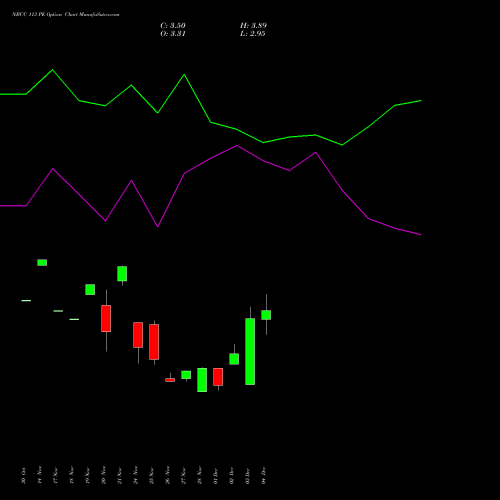Select the 24 Nov date label

tap(136, 475)
